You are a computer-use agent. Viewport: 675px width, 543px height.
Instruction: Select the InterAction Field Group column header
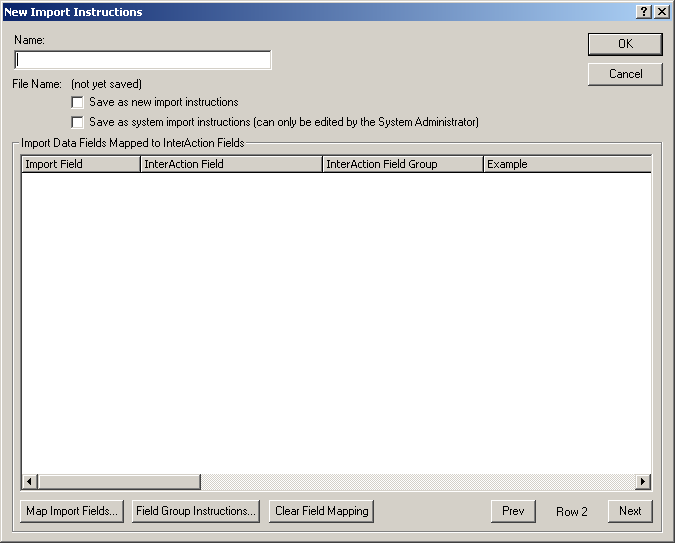point(402,164)
